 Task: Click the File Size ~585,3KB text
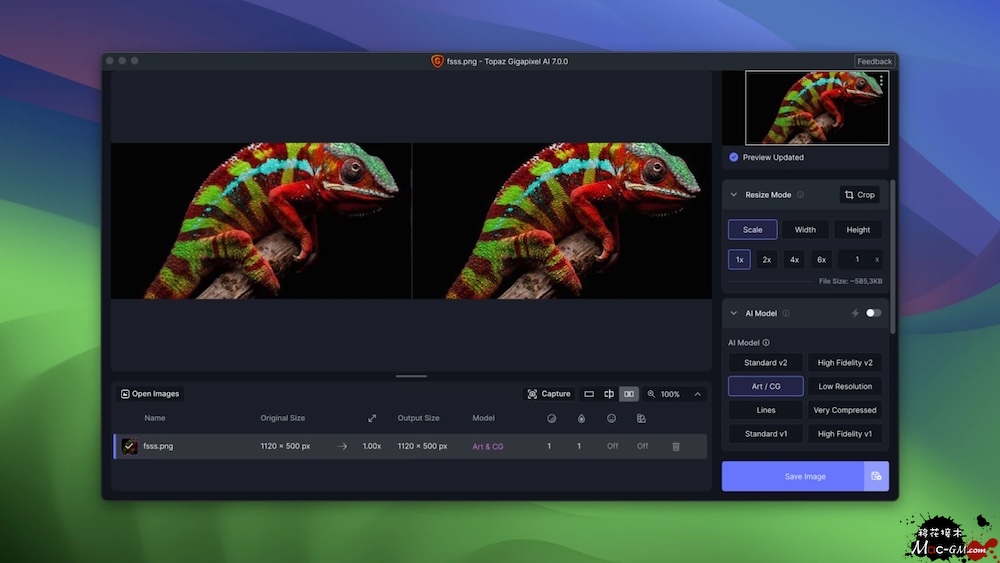click(851, 281)
